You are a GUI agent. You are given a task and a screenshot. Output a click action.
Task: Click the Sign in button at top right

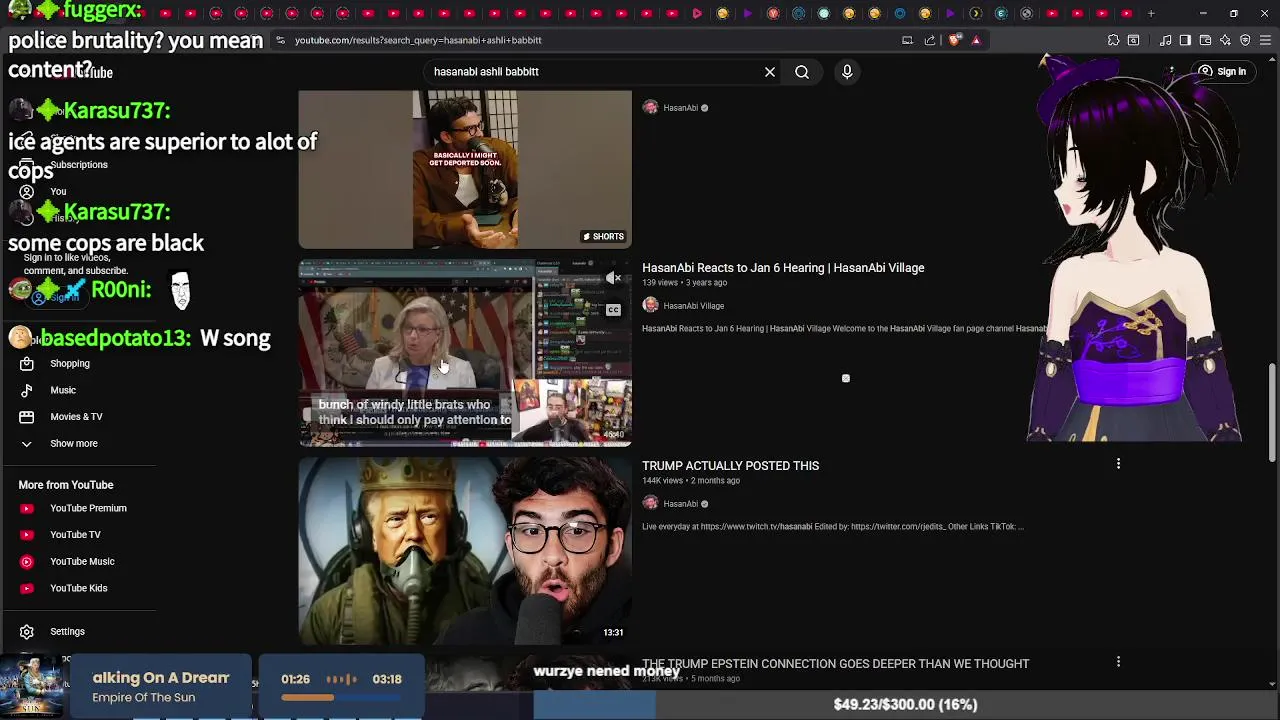click(1222, 72)
